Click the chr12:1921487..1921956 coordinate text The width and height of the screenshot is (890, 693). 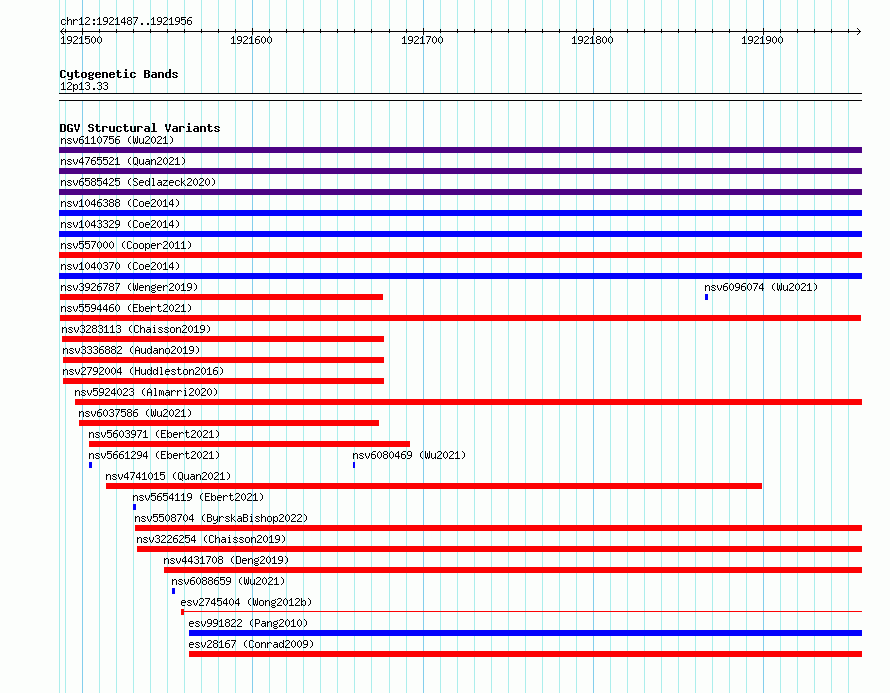pos(126,21)
